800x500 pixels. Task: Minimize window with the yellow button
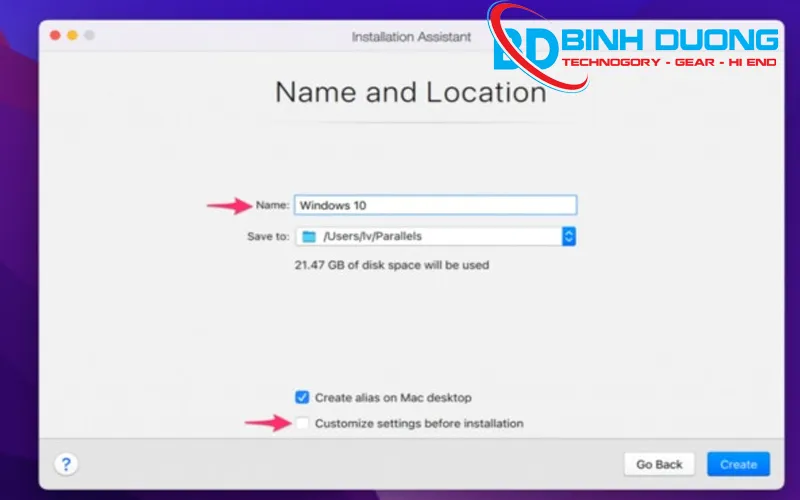tap(72, 35)
